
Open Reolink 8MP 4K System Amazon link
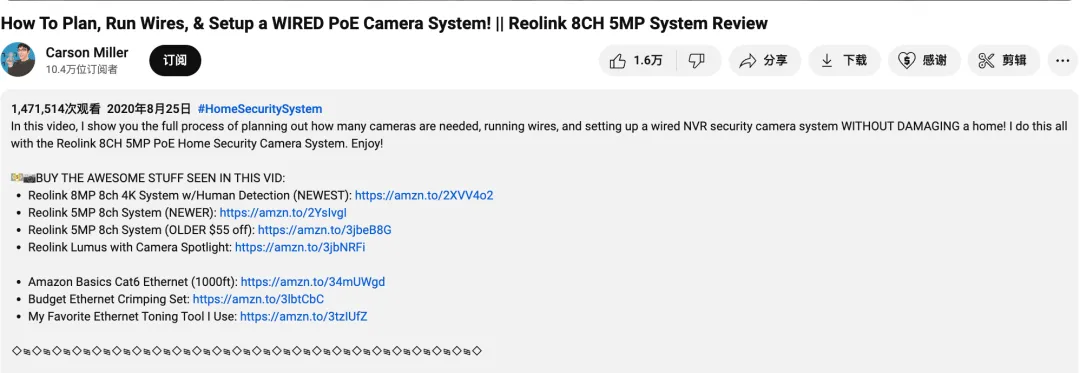[424, 195]
